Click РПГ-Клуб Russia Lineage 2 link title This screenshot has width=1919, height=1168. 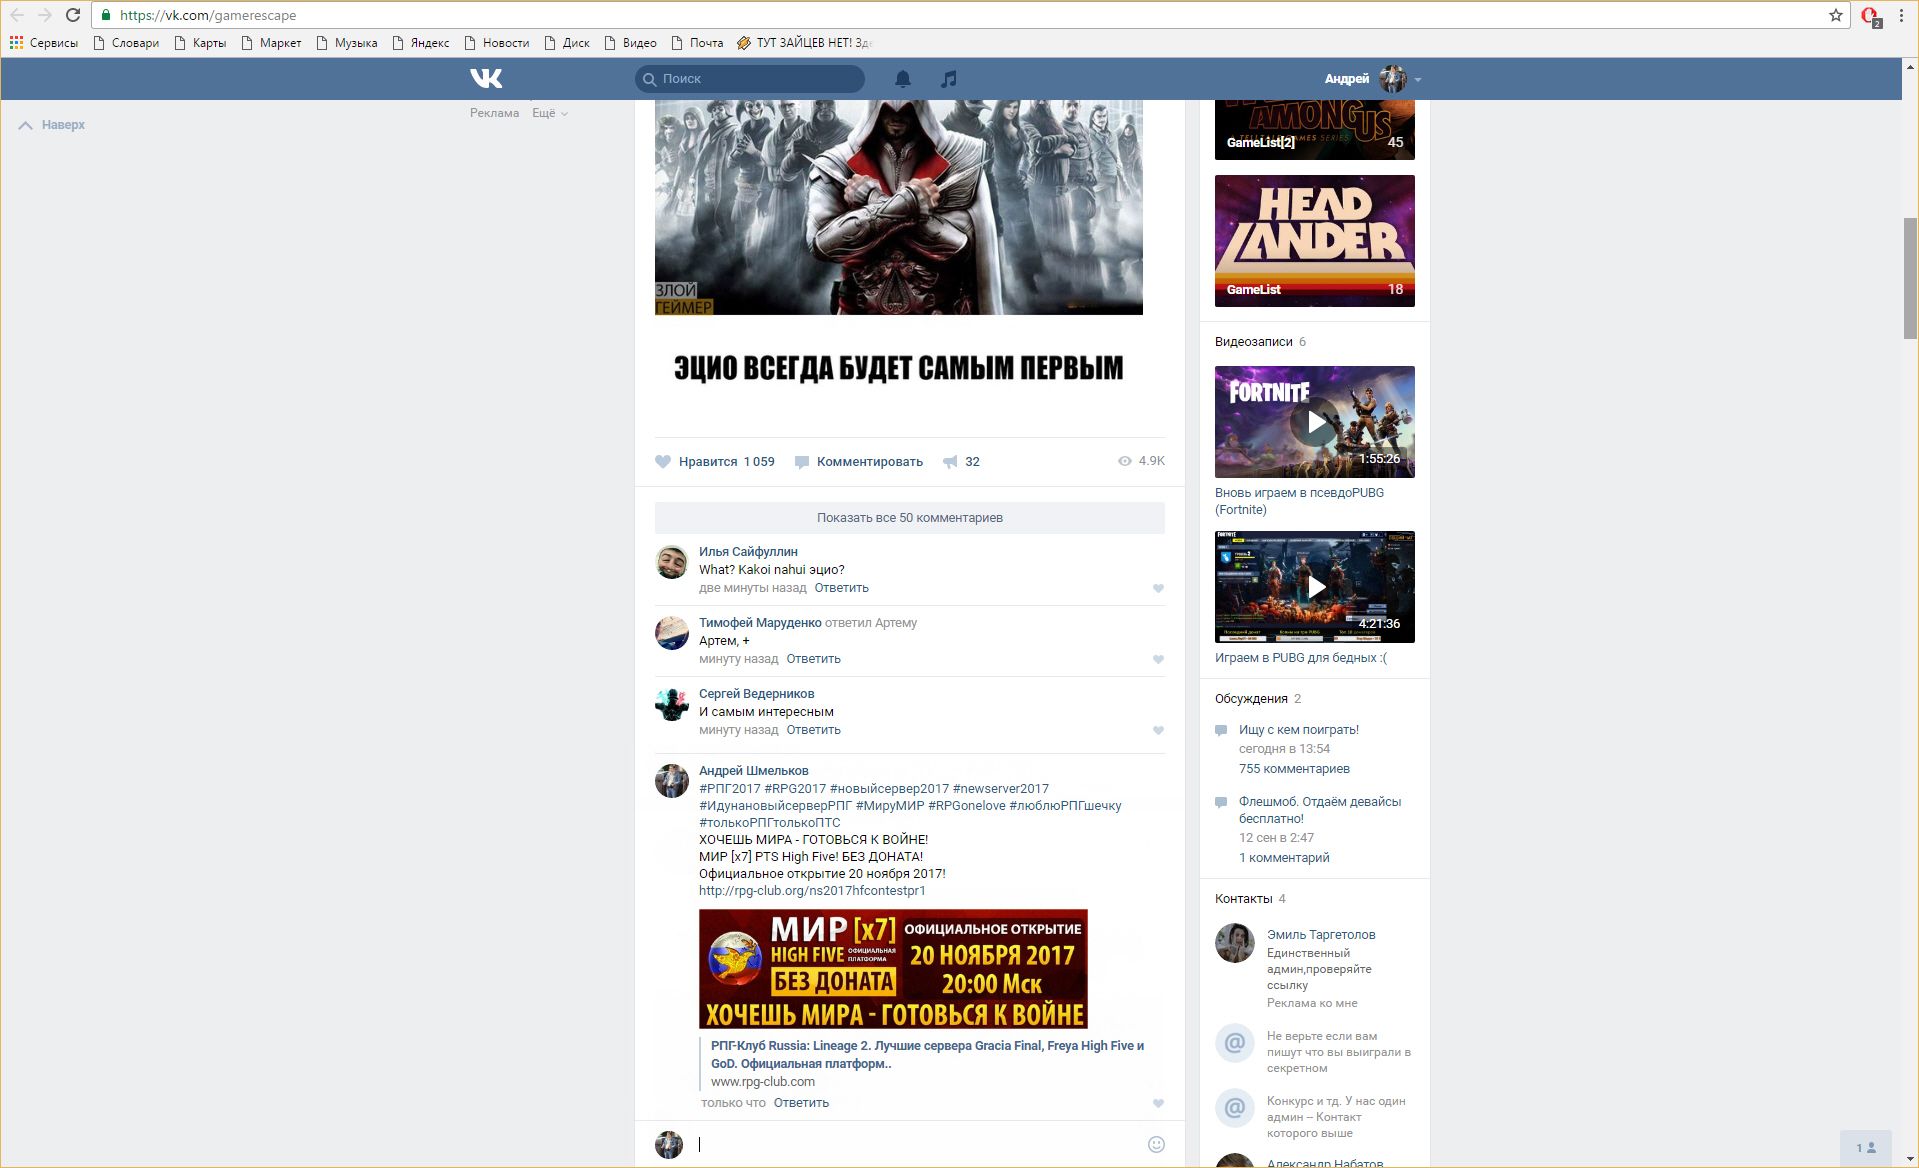[x=927, y=1054]
